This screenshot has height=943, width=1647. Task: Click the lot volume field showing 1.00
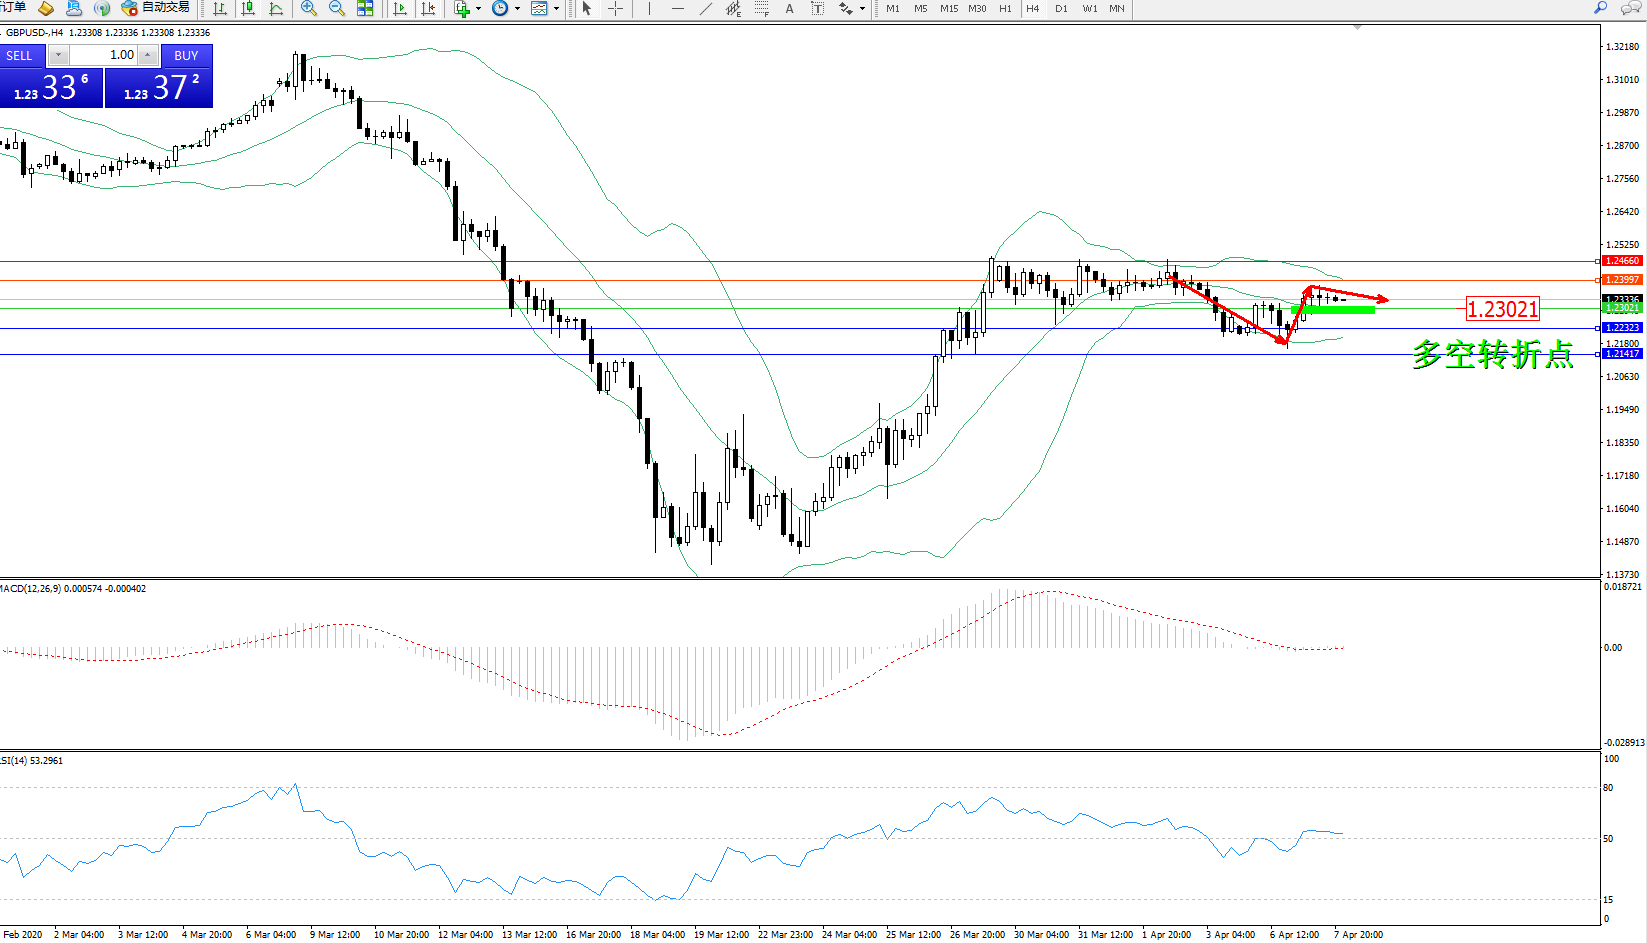point(103,55)
